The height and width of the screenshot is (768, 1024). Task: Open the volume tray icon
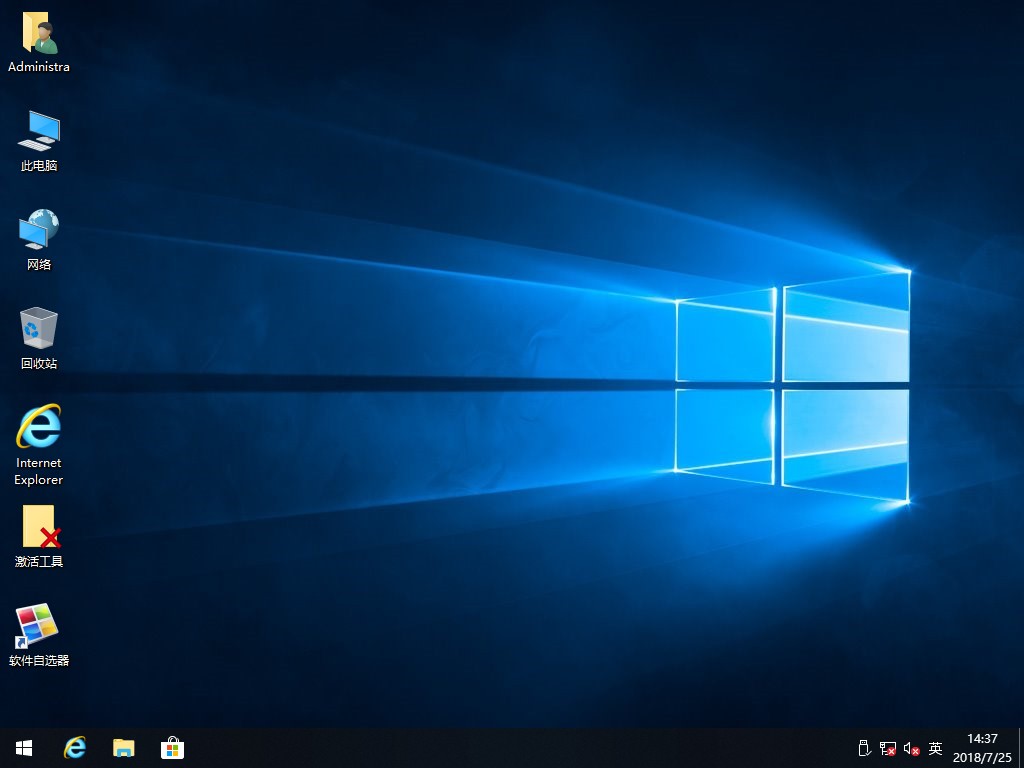(912, 748)
